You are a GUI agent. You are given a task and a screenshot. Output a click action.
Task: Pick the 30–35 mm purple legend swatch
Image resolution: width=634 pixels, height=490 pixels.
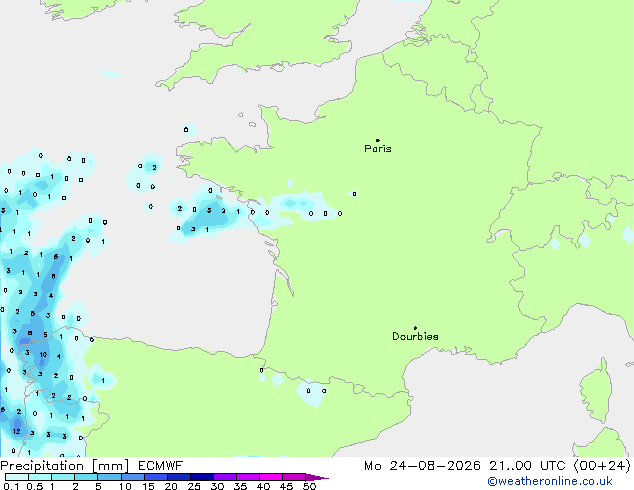[x=225, y=477]
